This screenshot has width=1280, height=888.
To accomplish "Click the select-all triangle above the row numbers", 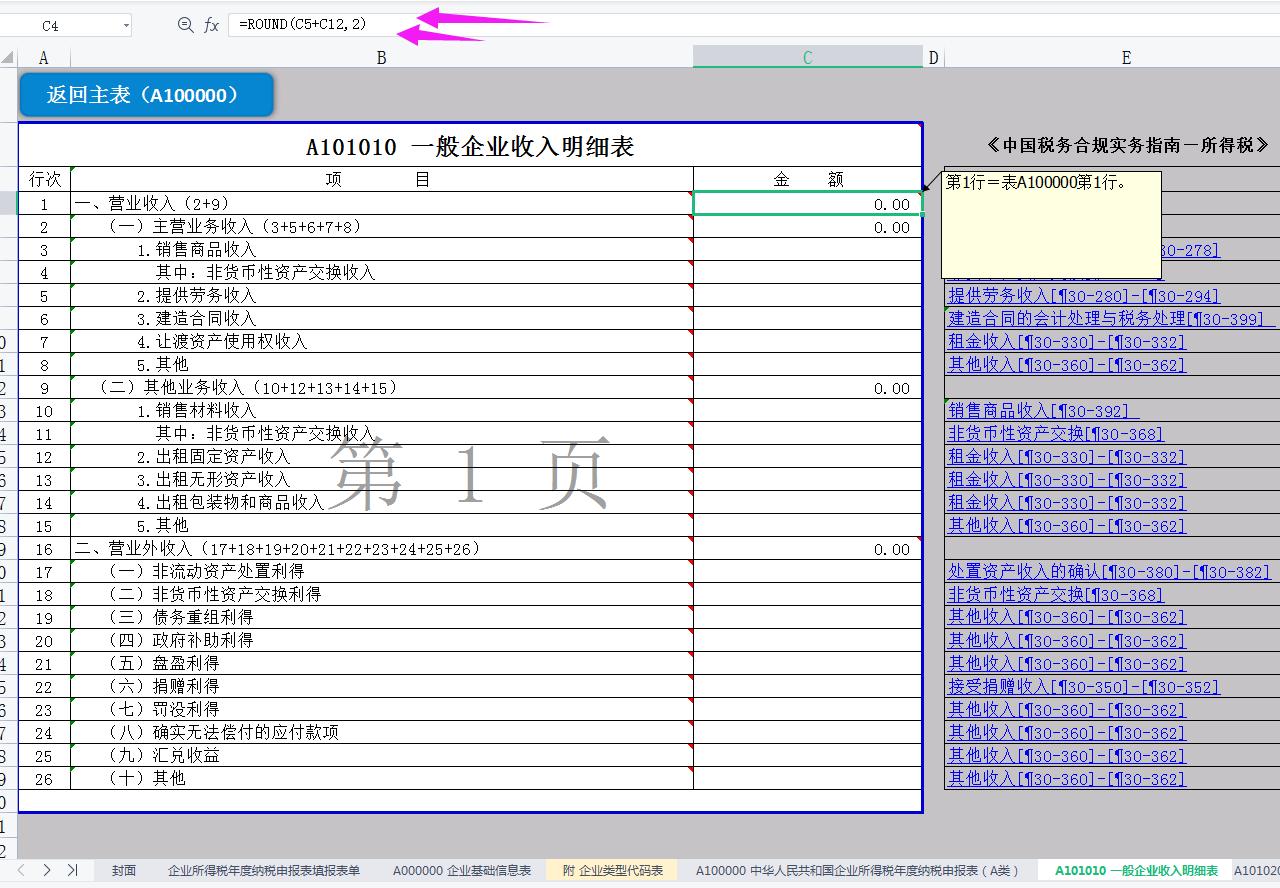I will 6,57.
